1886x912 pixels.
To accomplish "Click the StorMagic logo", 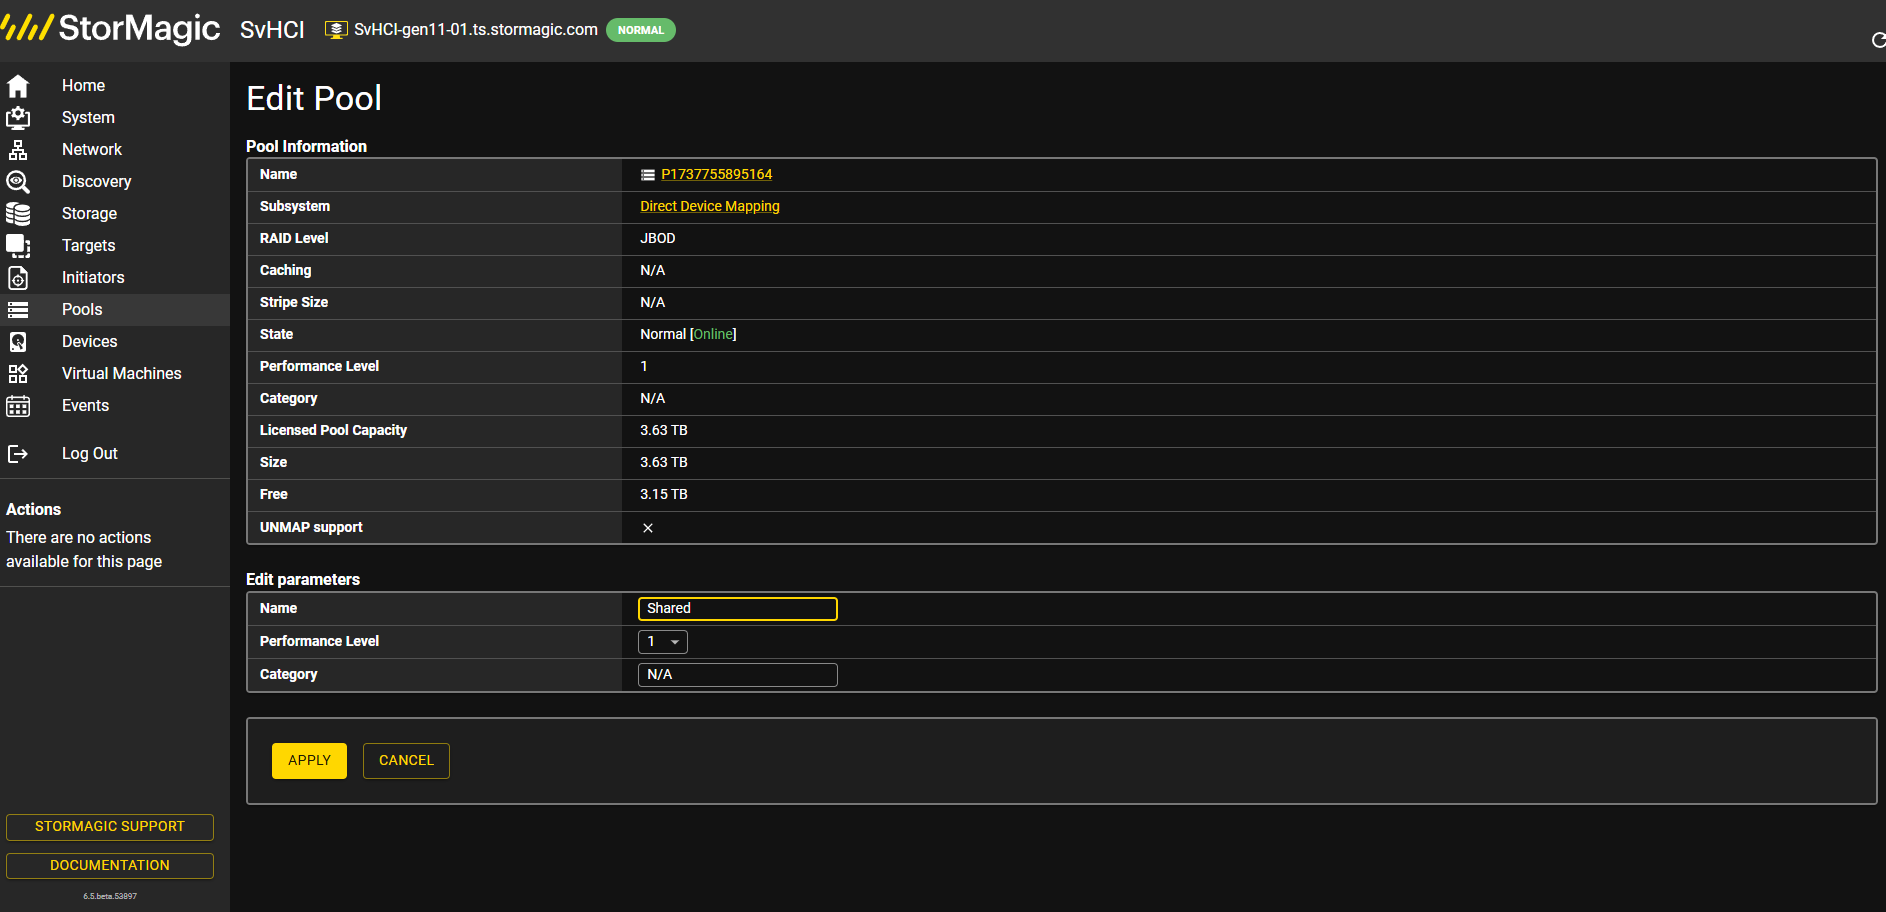I will click(x=110, y=27).
